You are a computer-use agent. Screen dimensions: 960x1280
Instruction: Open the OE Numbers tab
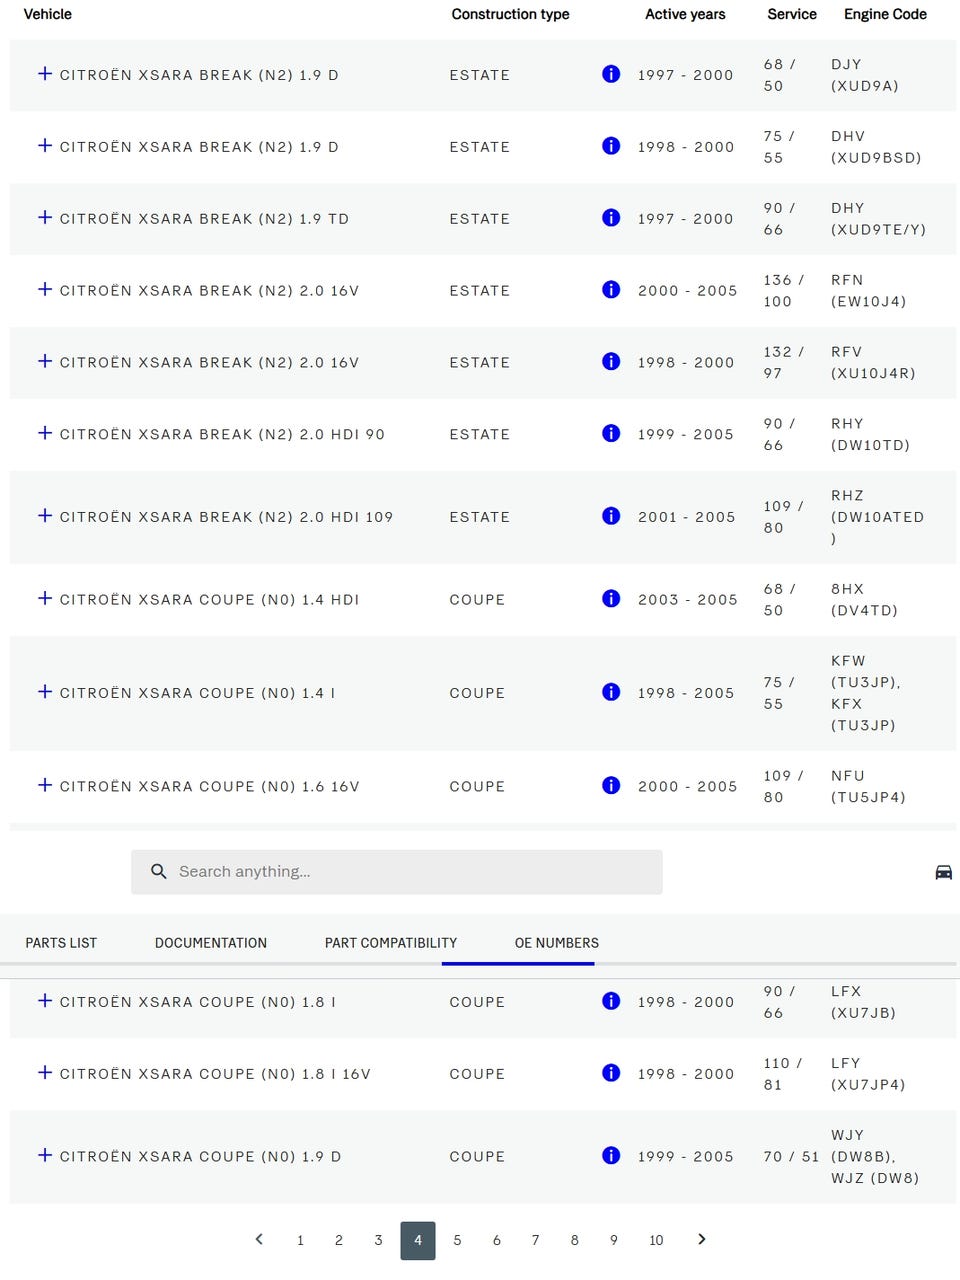pyautogui.click(x=557, y=943)
